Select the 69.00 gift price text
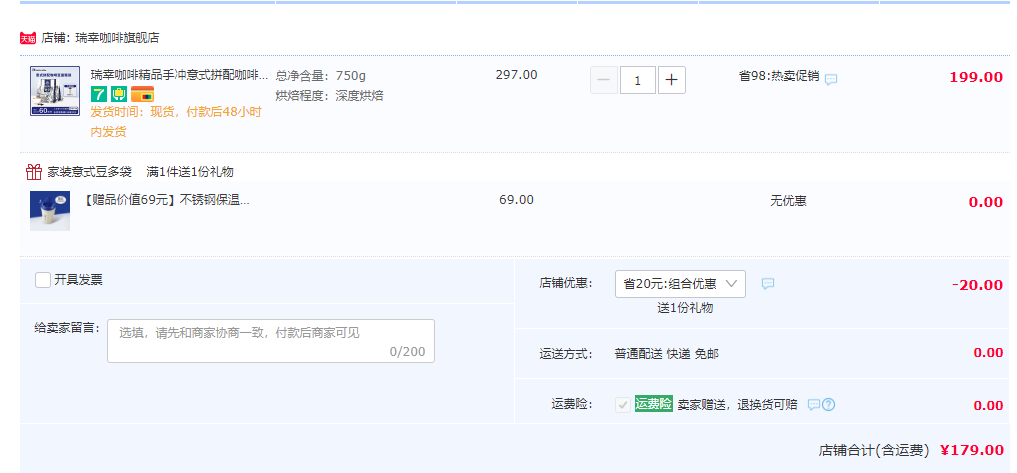This screenshot has width=1017, height=473. (517, 200)
